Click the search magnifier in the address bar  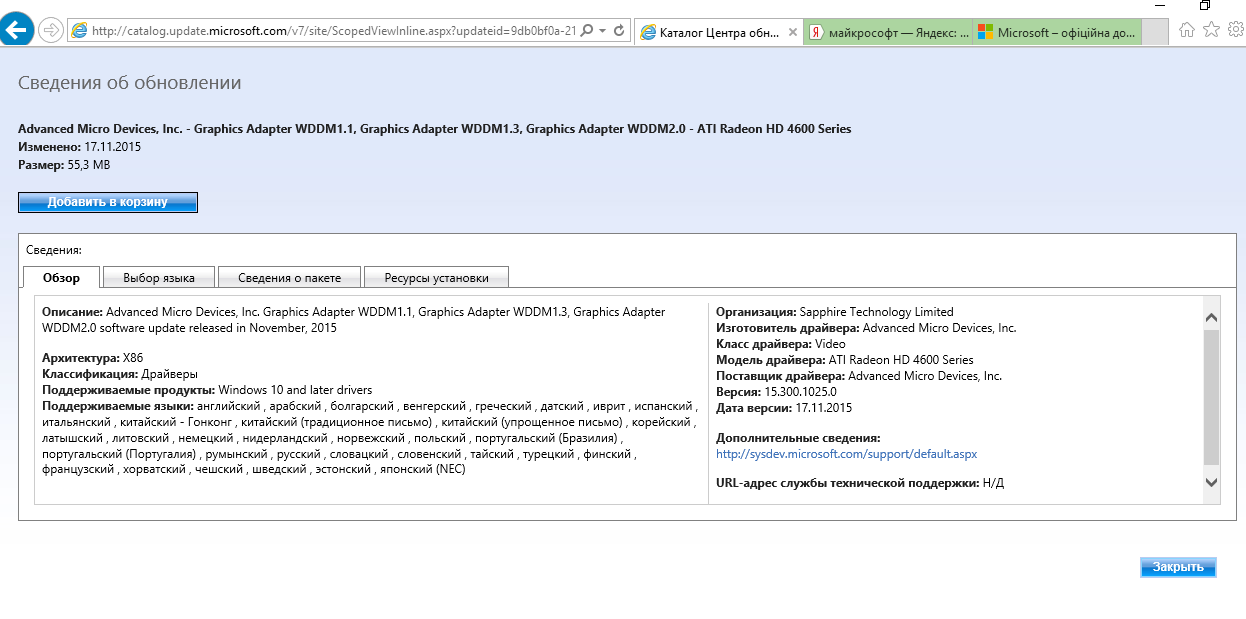click(586, 31)
